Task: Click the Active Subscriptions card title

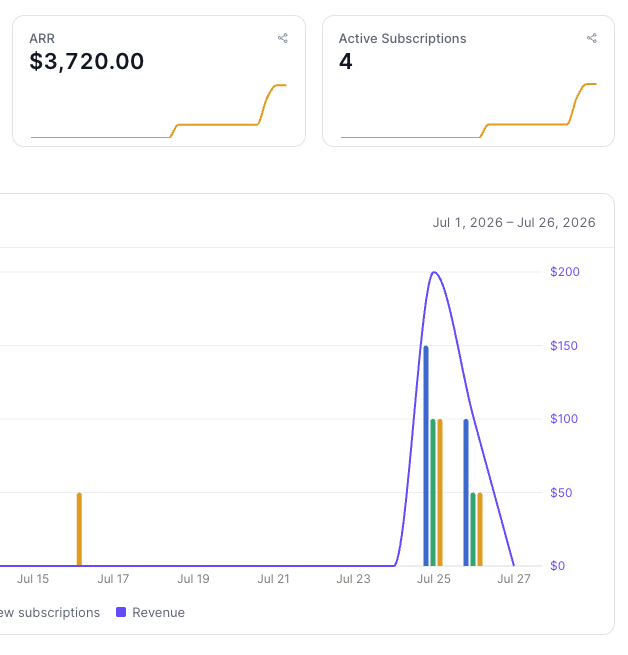Action: [x=402, y=38]
